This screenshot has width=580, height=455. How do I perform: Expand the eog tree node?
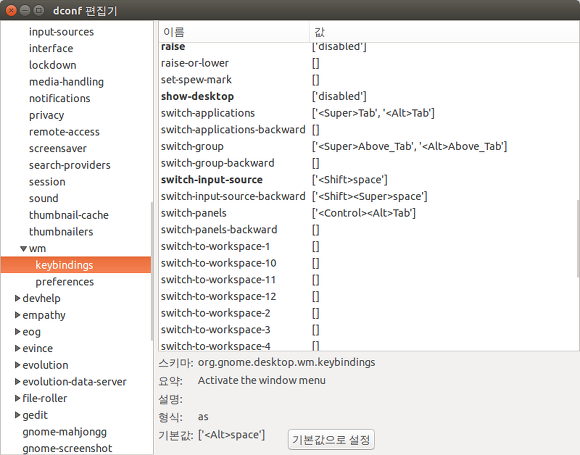[x=17, y=331]
